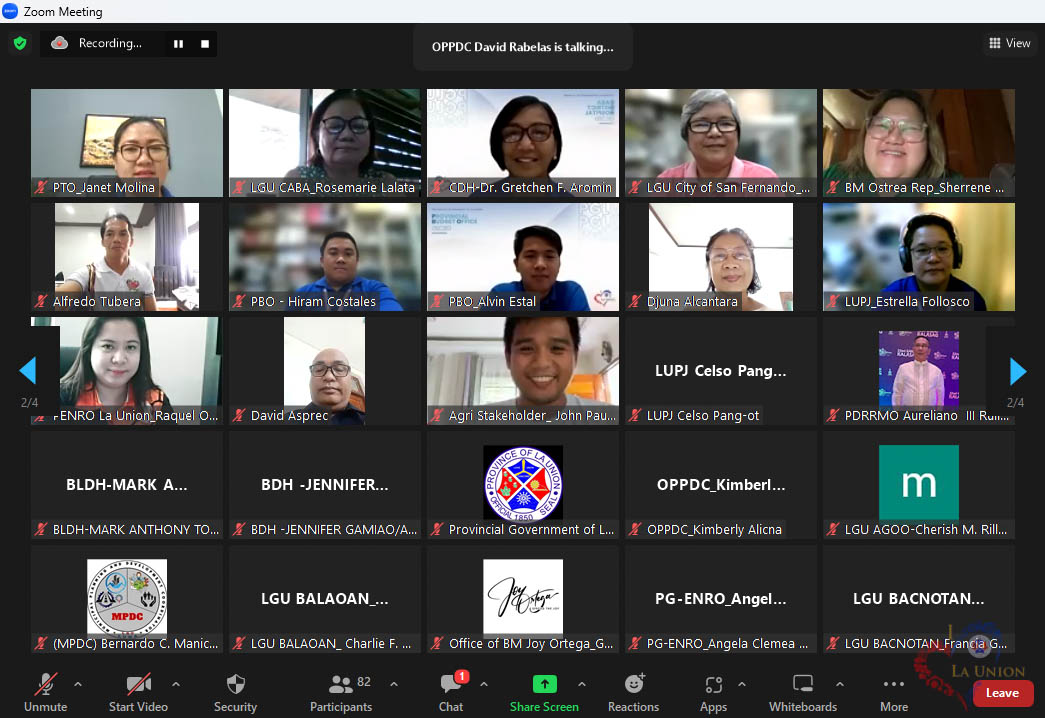
Task: Expand share screen options arrow
Action: pos(582,684)
